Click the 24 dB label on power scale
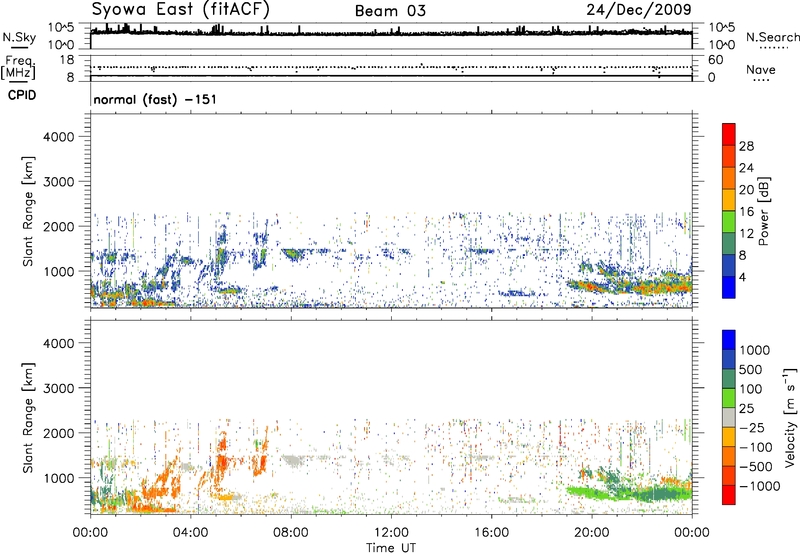 point(746,168)
